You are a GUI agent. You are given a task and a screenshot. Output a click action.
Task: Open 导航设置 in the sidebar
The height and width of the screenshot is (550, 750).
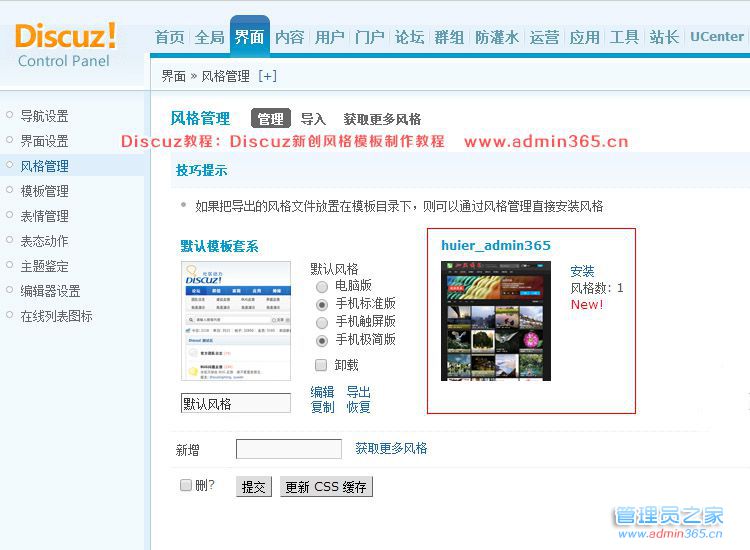click(x=44, y=116)
